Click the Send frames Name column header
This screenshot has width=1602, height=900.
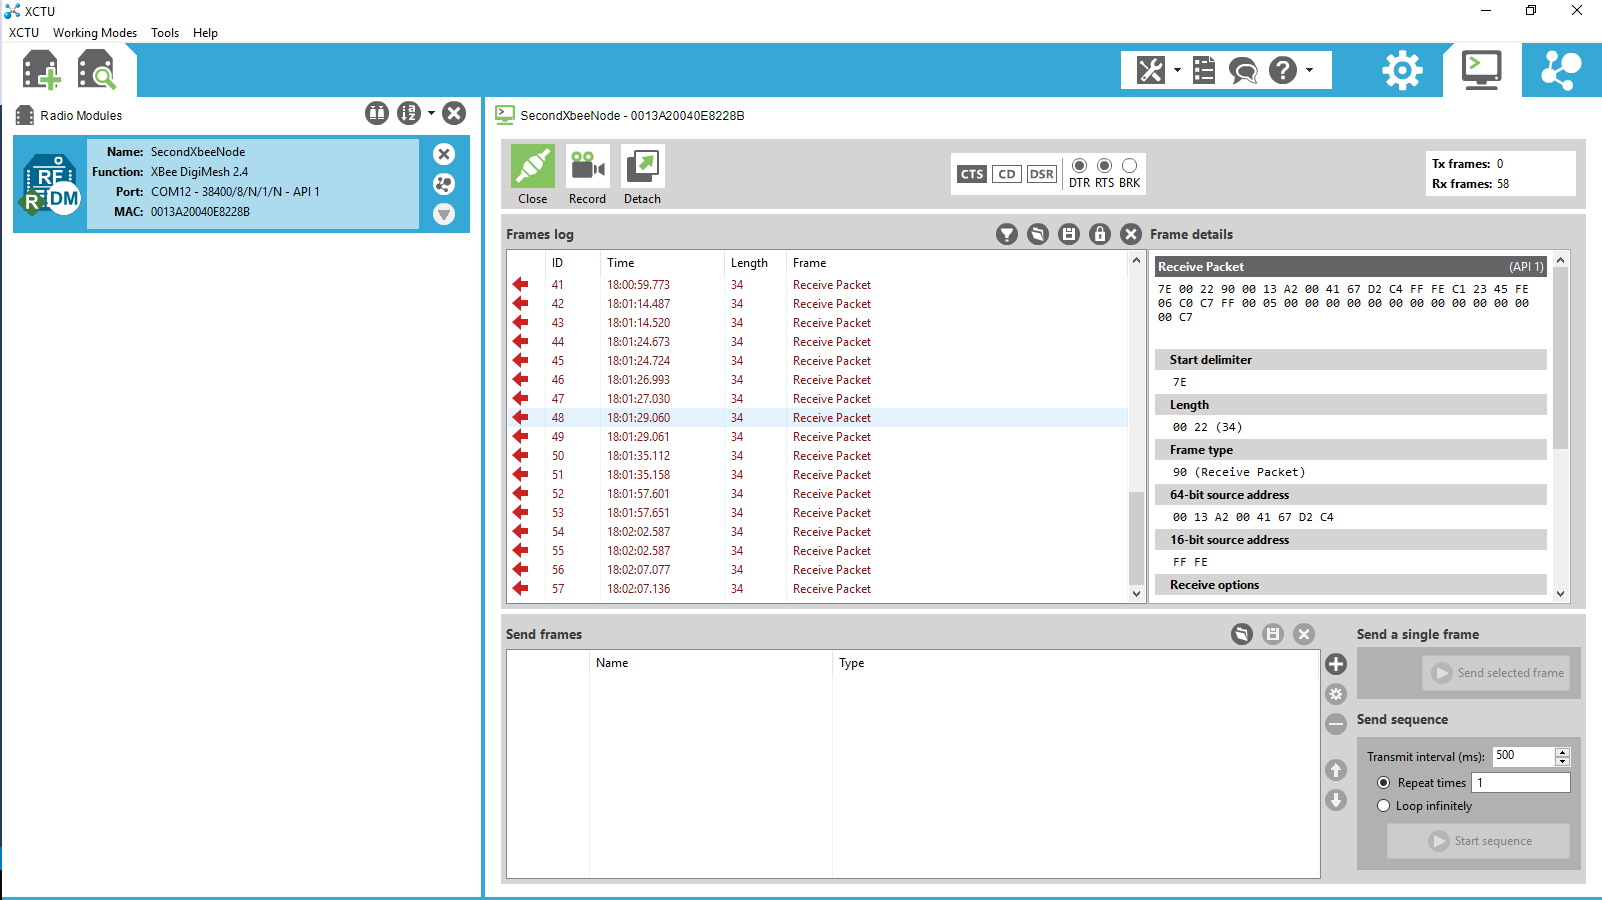(x=711, y=663)
